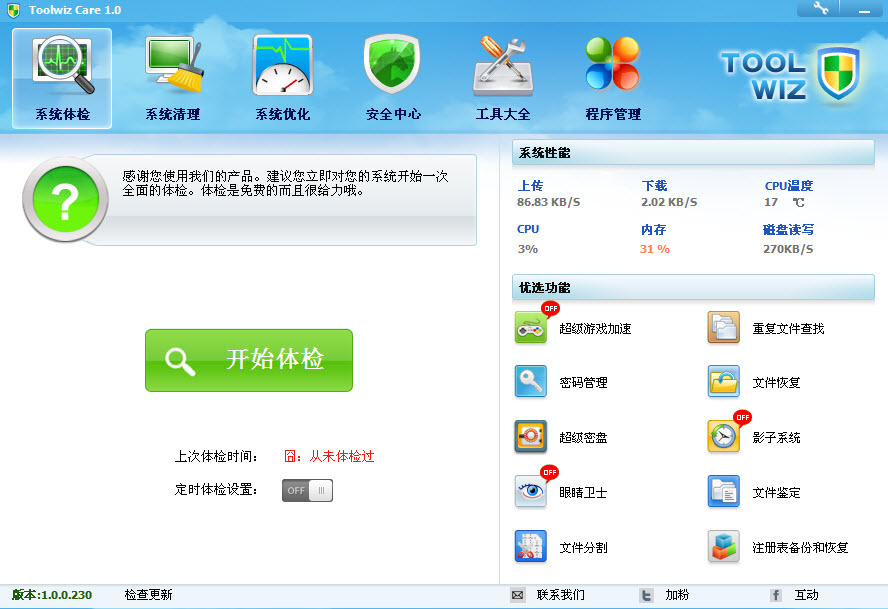Click the gamepad icon for 超级游戏加速
Viewport: 888px width, 609px height.
[x=531, y=327]
